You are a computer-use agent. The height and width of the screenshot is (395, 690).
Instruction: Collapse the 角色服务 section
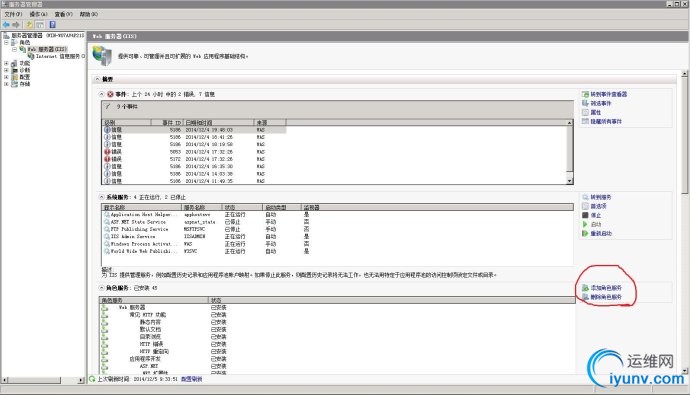coord(102,288)
